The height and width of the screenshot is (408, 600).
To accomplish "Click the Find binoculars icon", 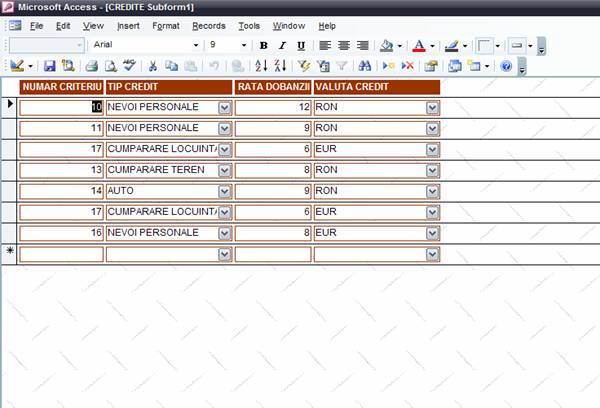I will click(x=365, y=66).
